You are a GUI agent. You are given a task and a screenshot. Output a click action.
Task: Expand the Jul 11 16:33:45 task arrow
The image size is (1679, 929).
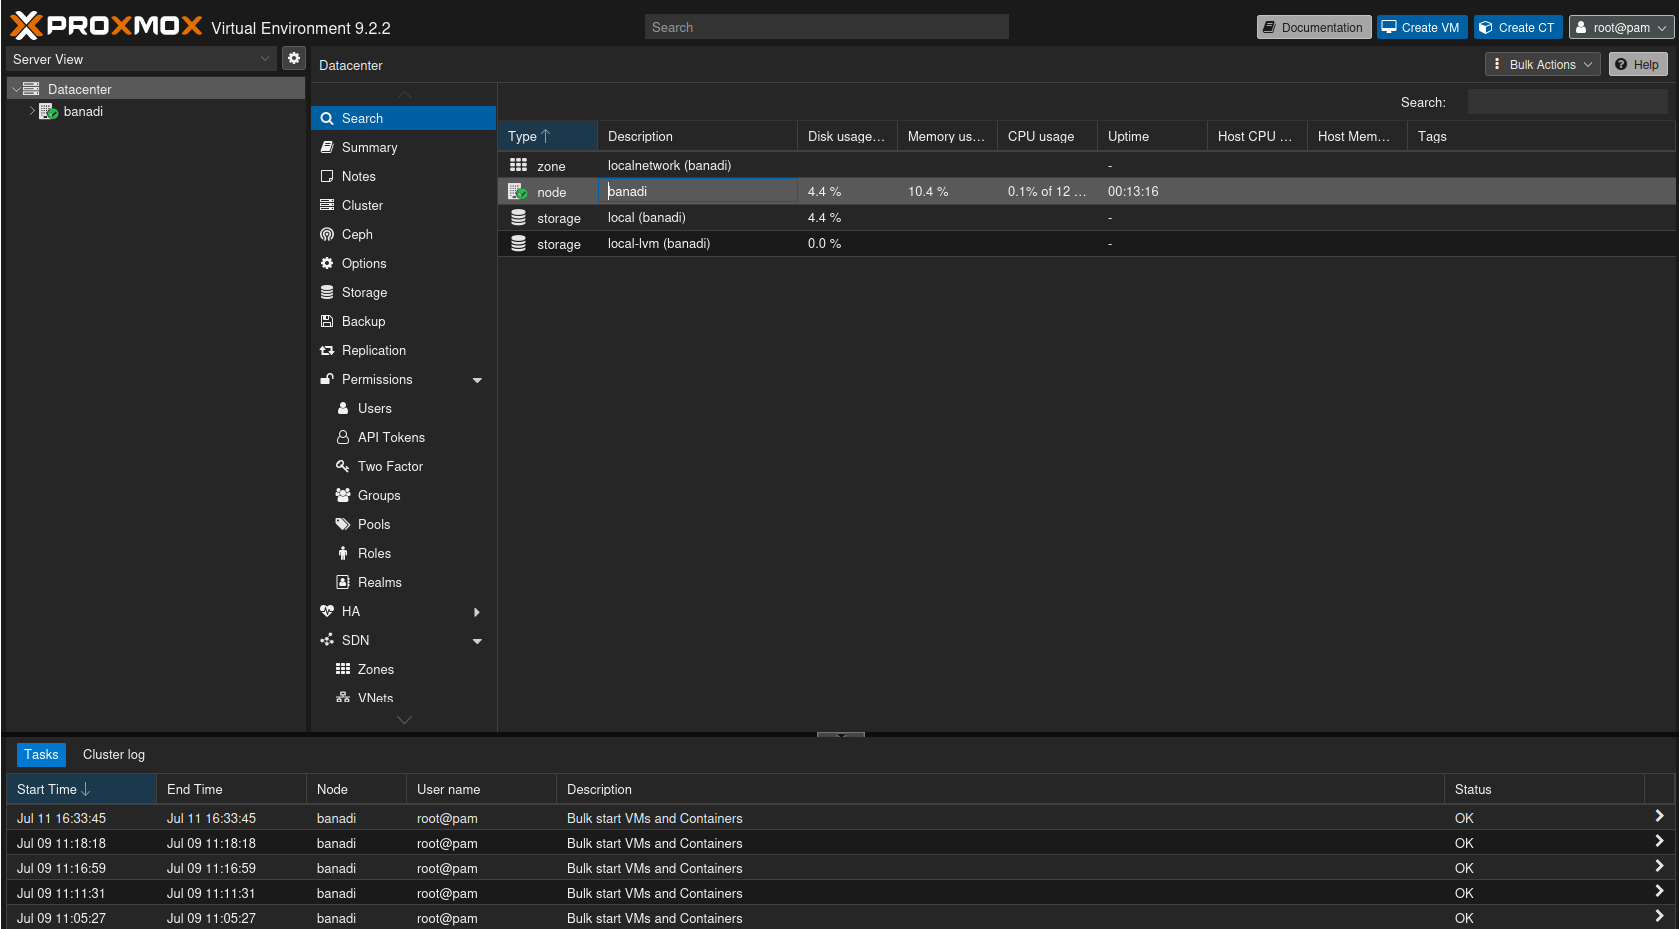pos(1659,816)
